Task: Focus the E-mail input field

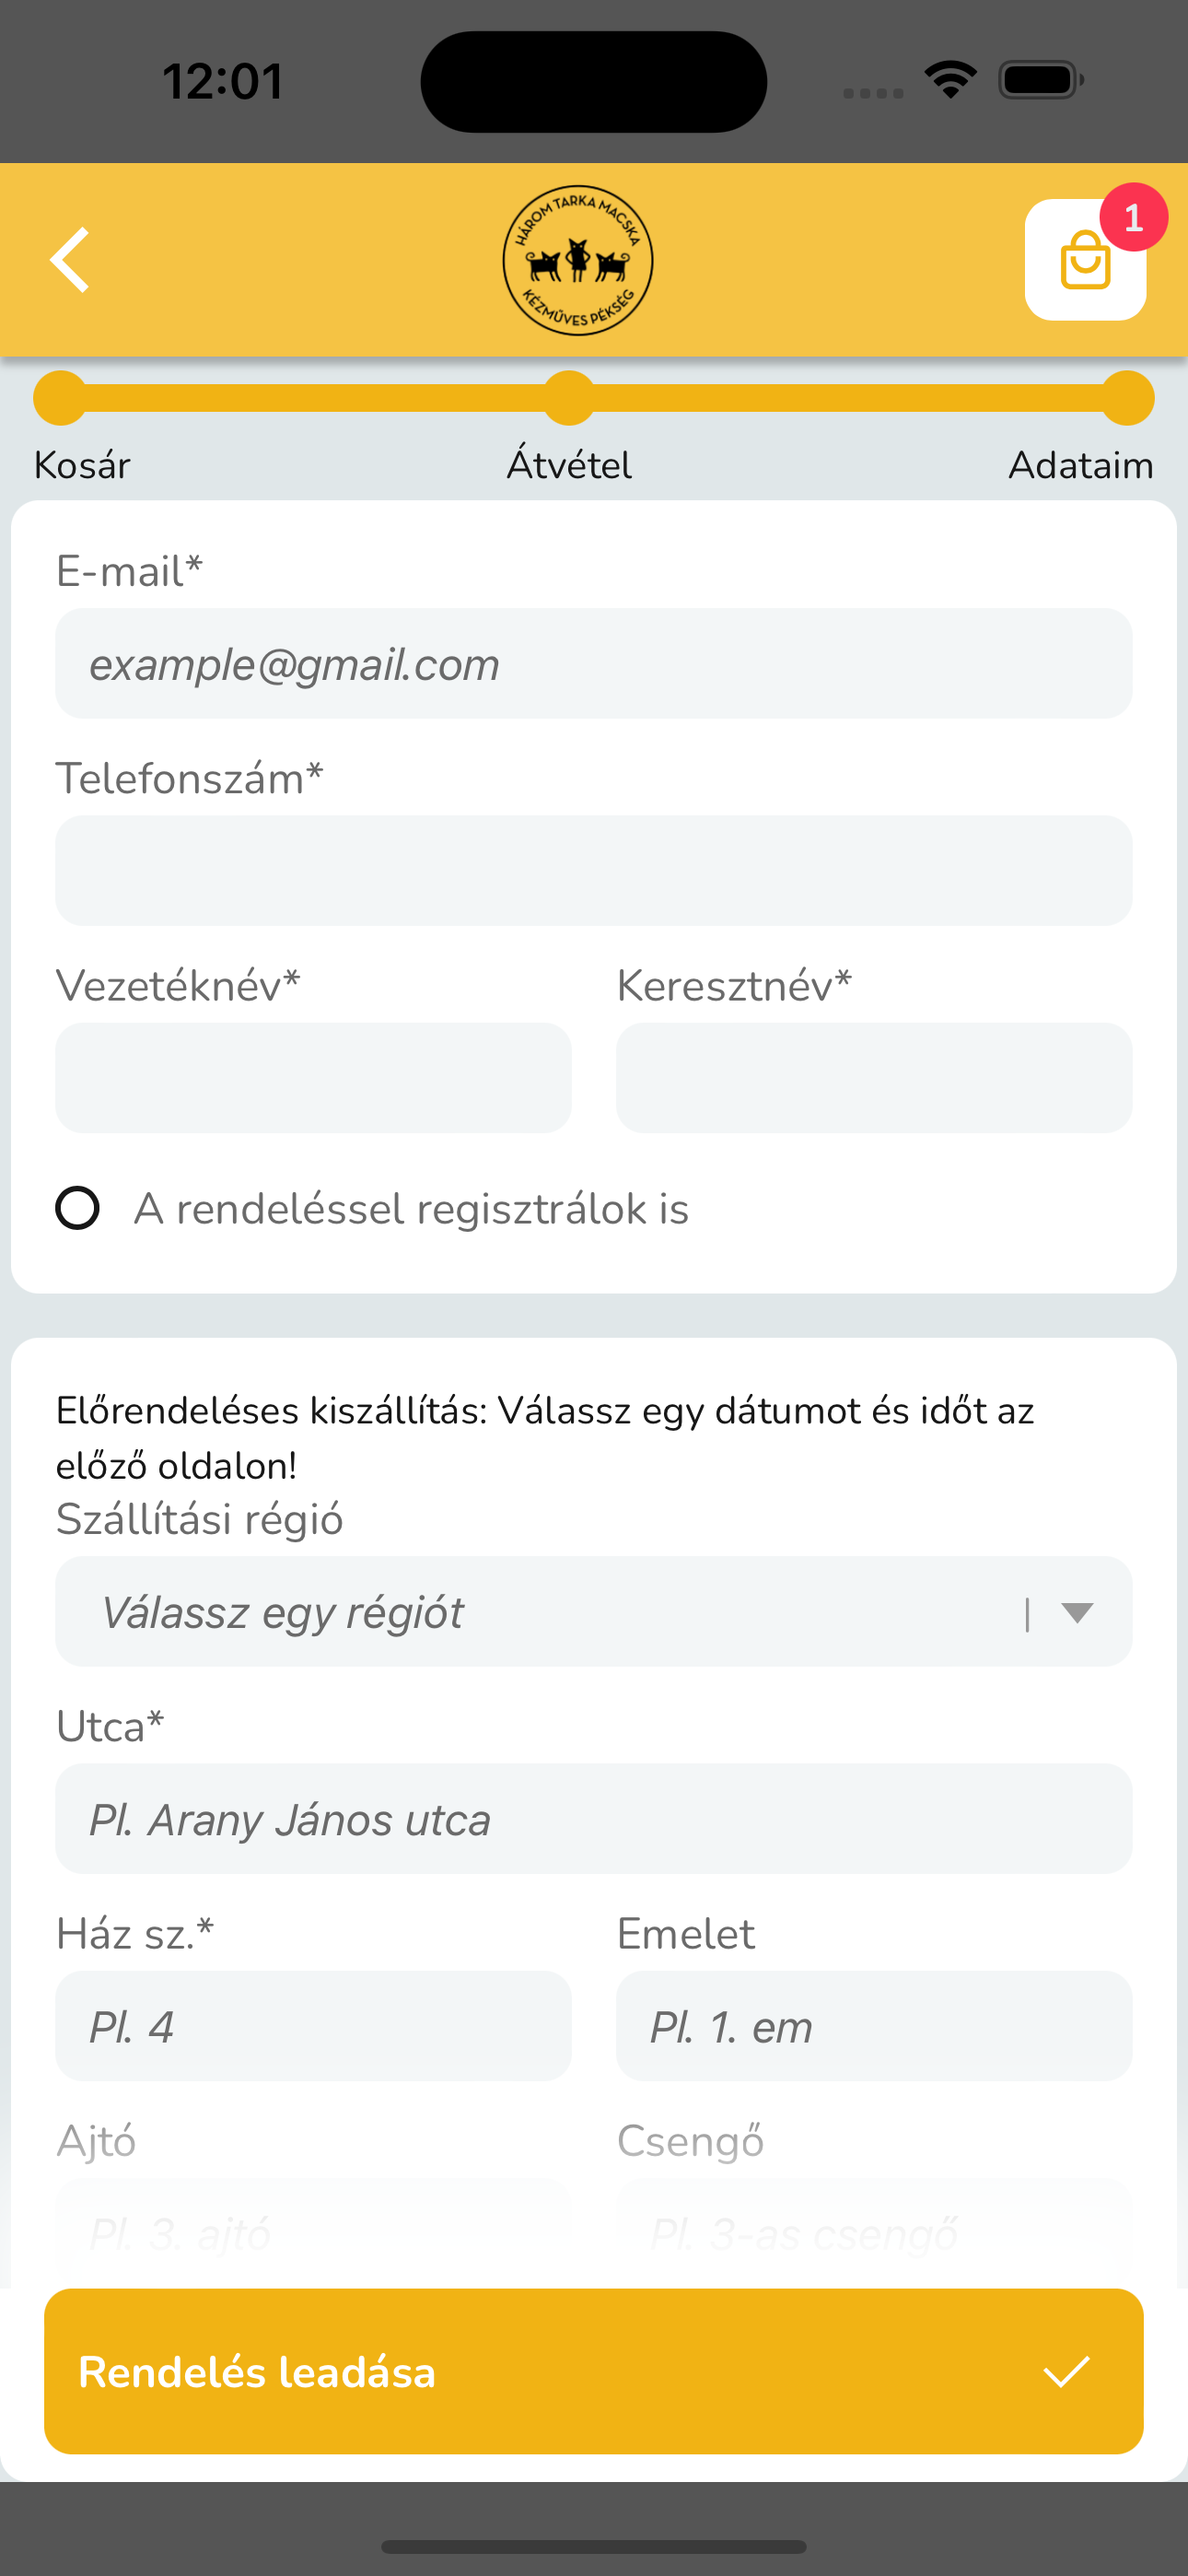Action: pyautogui.click(x=594, y=663)
